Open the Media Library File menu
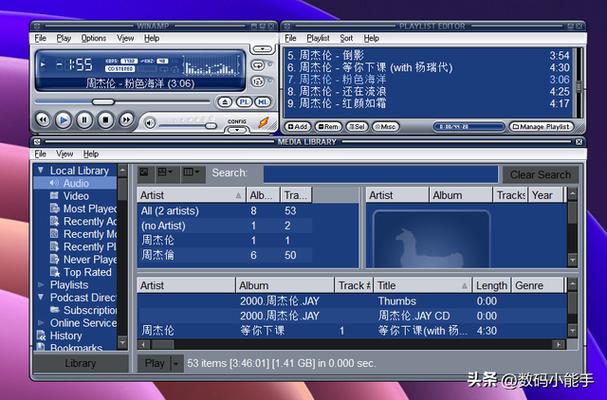Viewport: 607px width, 400px height. click(40, 154)
